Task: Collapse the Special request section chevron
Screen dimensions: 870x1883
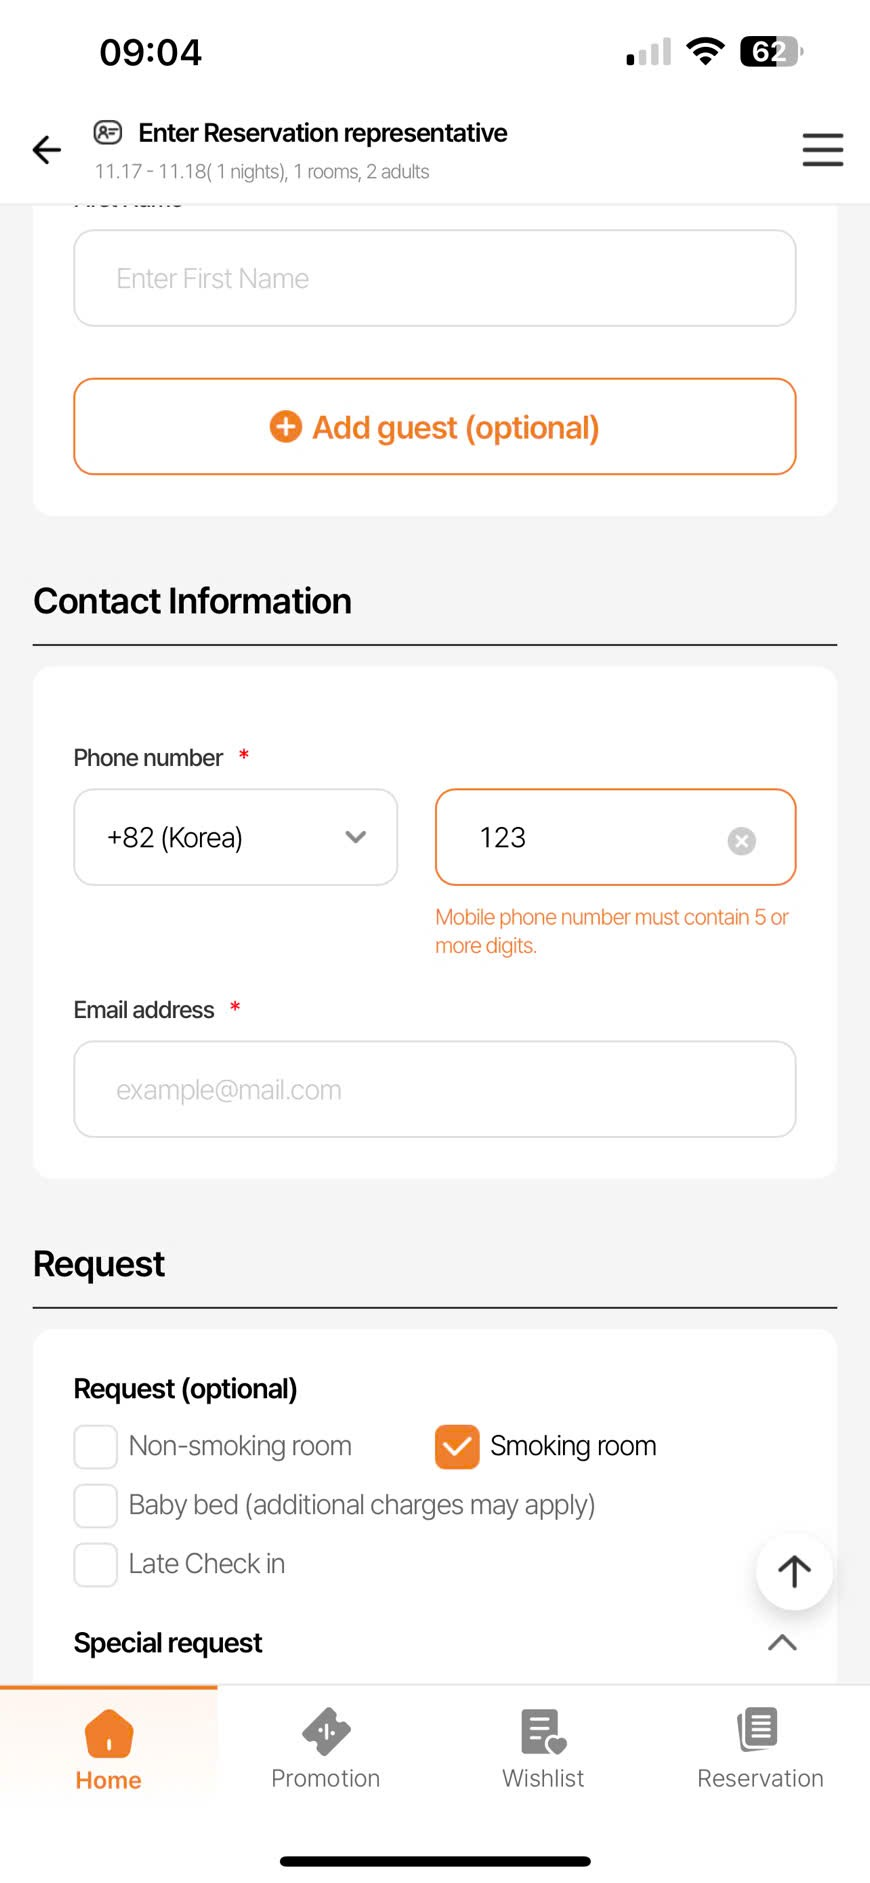Action: pos(782,1643)
